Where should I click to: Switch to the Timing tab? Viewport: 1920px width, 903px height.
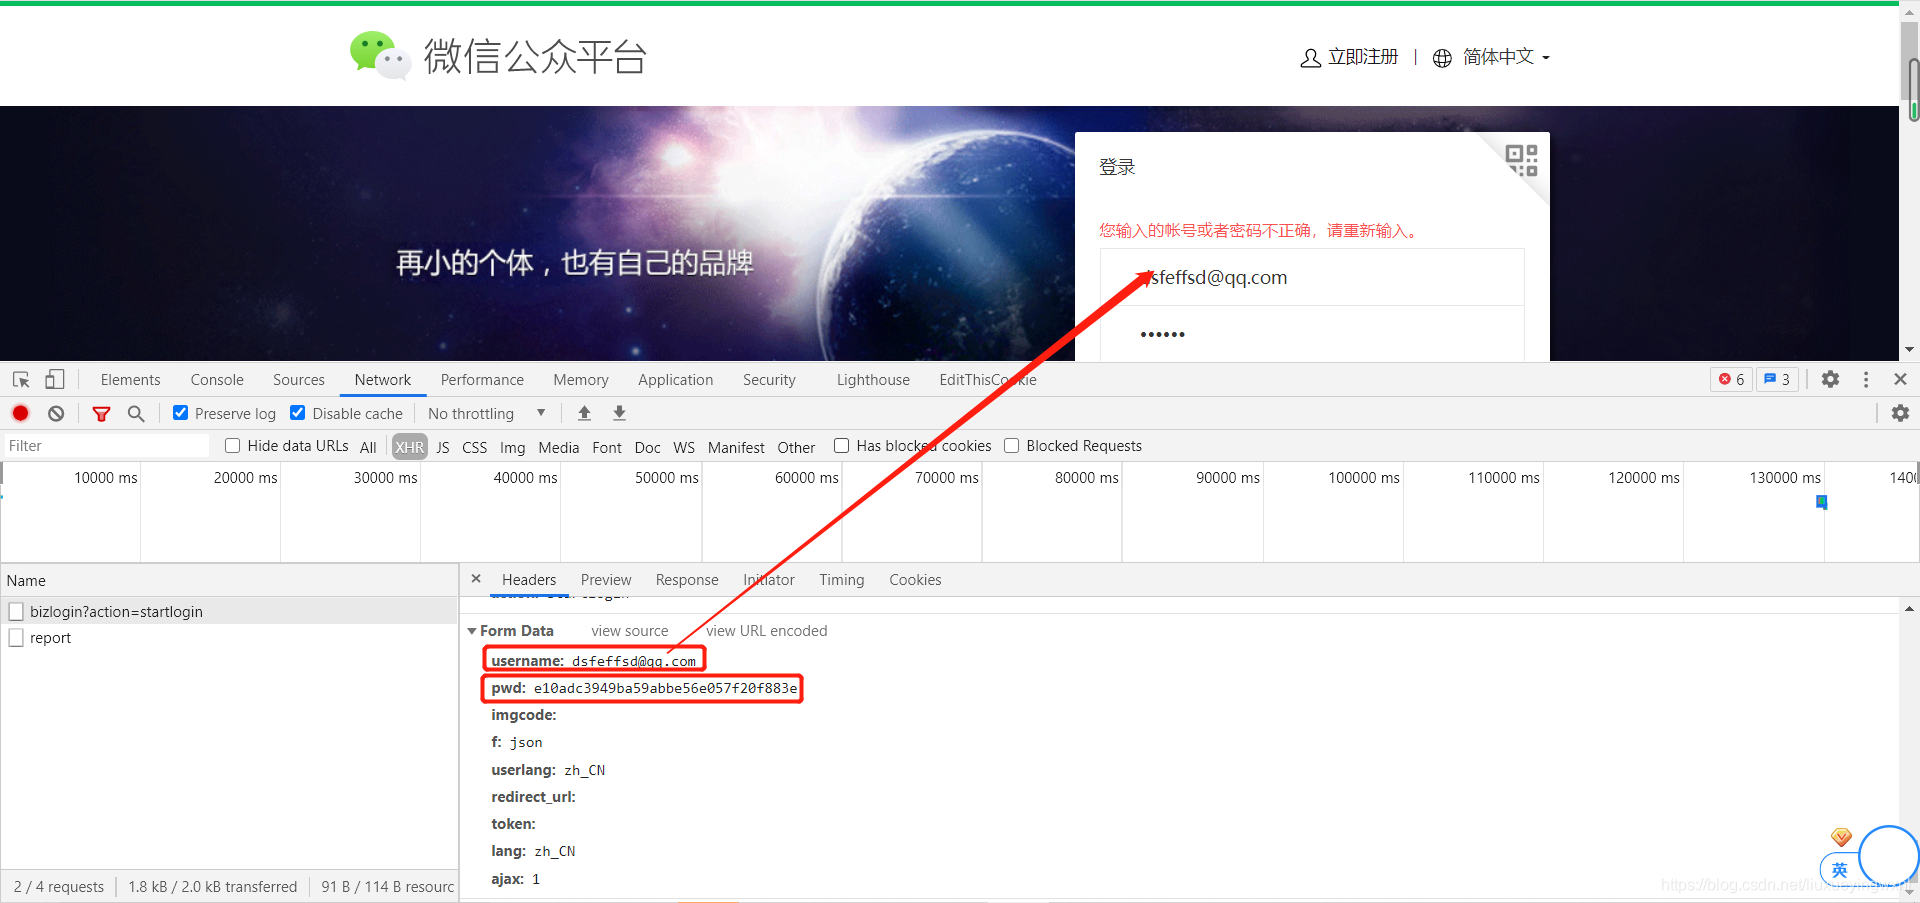[x=842, y=580]
